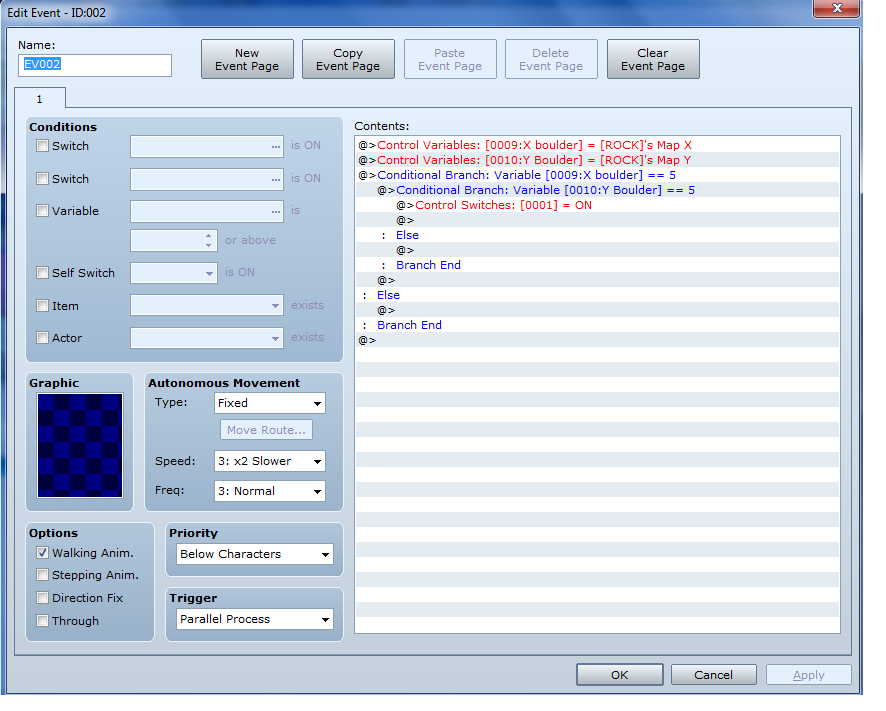Enable the Through option checkbox
The width and height of the screenshot is (886, 711).
click(42, 621)
